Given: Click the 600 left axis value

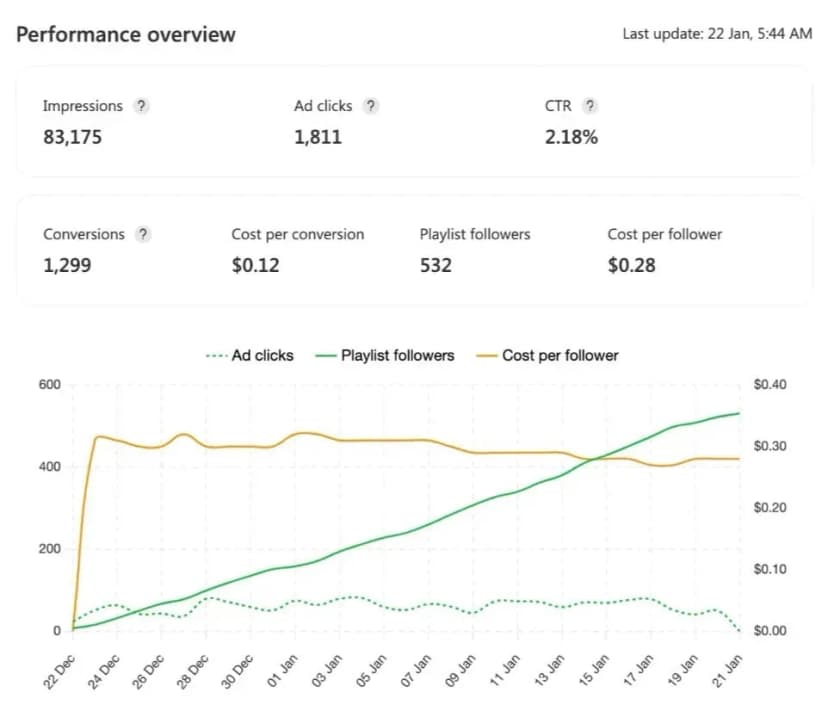Looking at the screenshot, I should coord(50,384).
